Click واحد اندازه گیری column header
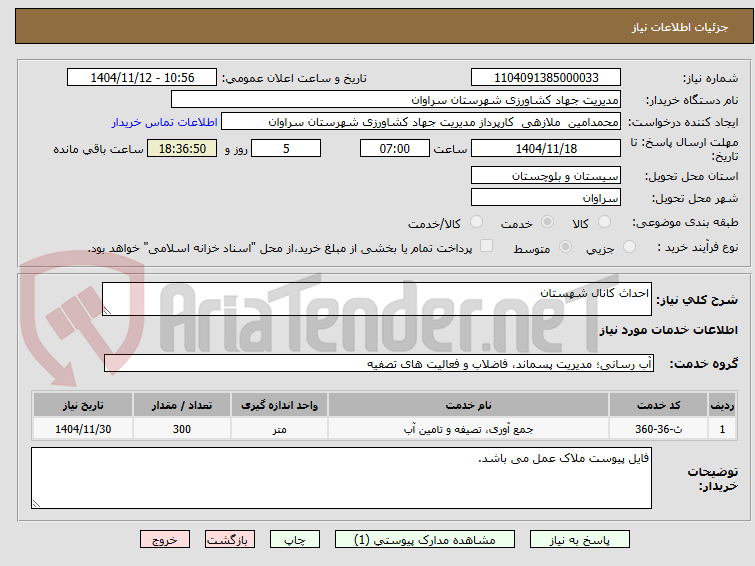This screenshot has width=755, height=566. (279, 405)
